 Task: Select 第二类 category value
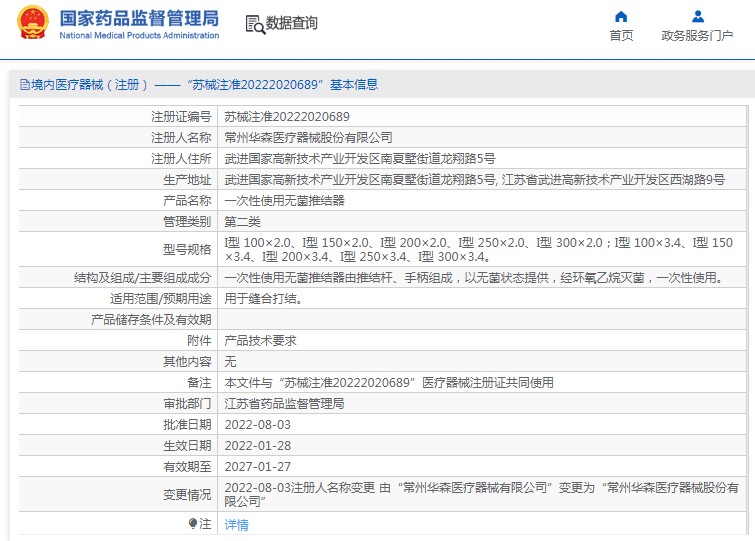(242, 221)
